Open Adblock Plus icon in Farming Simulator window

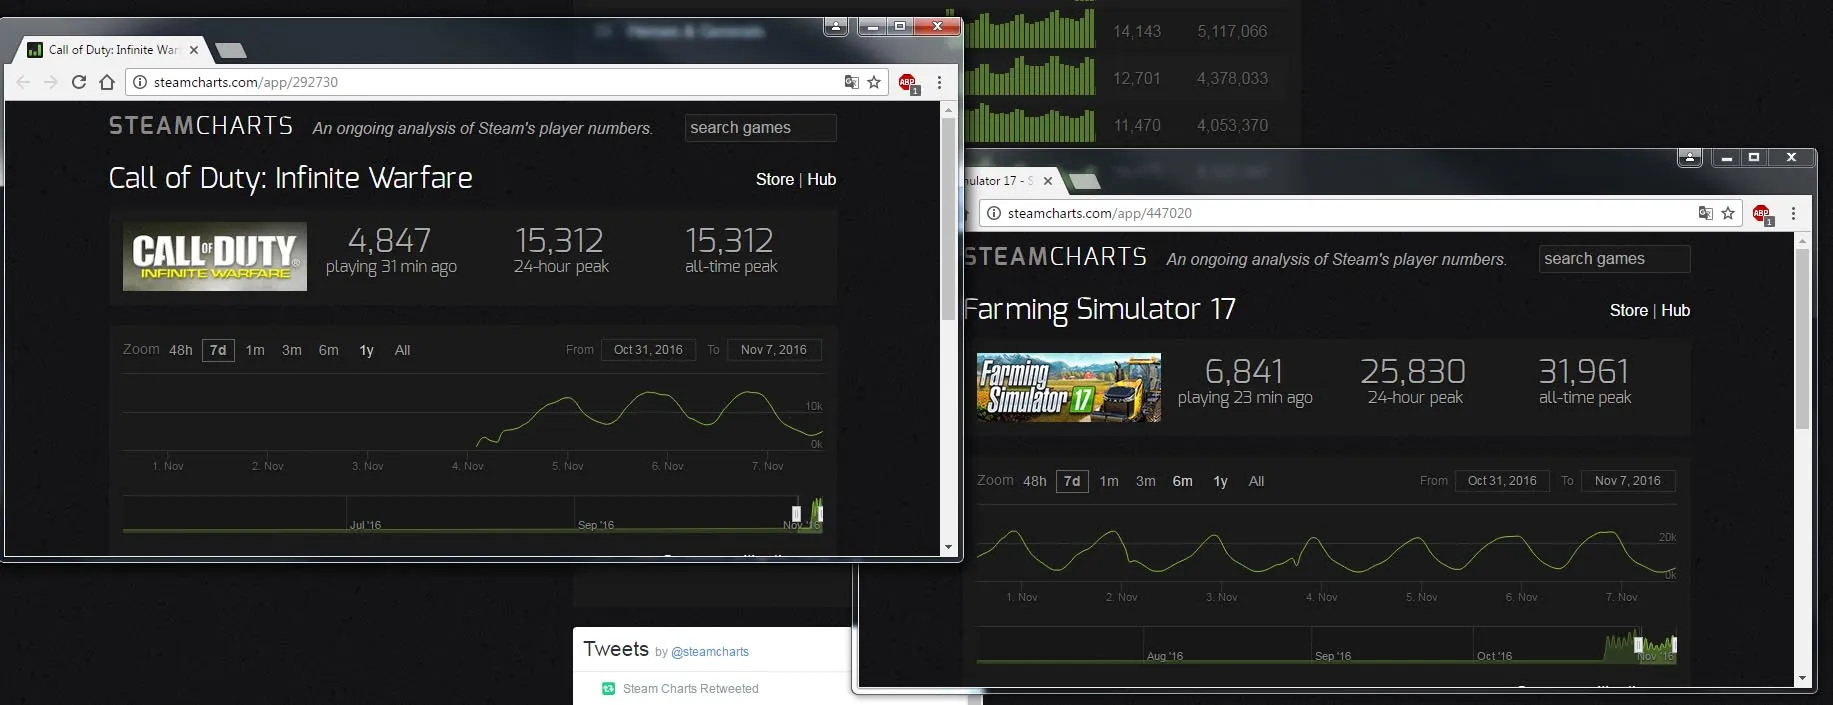[x=1762, y=213]
